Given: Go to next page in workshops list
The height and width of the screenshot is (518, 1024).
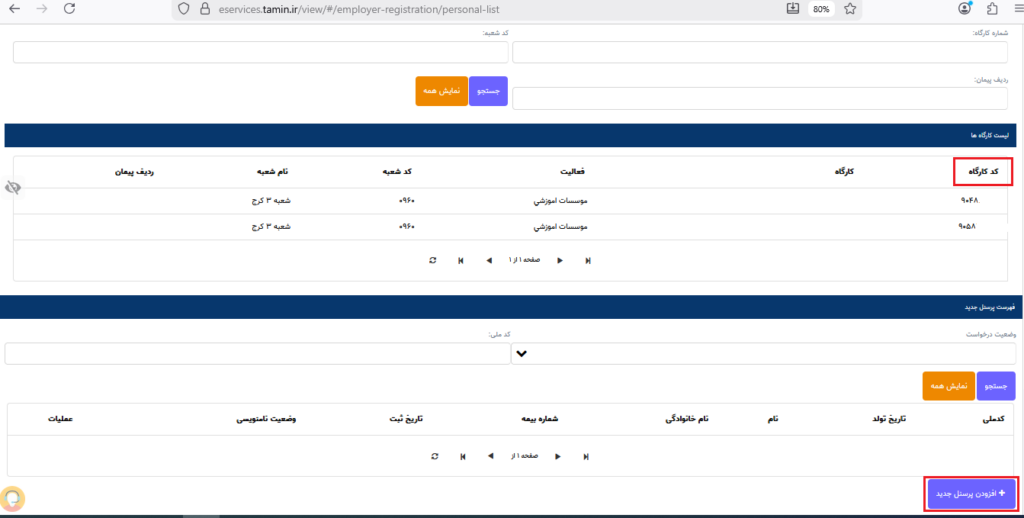Looking at the screenshot, I should (x=560, y=260).
